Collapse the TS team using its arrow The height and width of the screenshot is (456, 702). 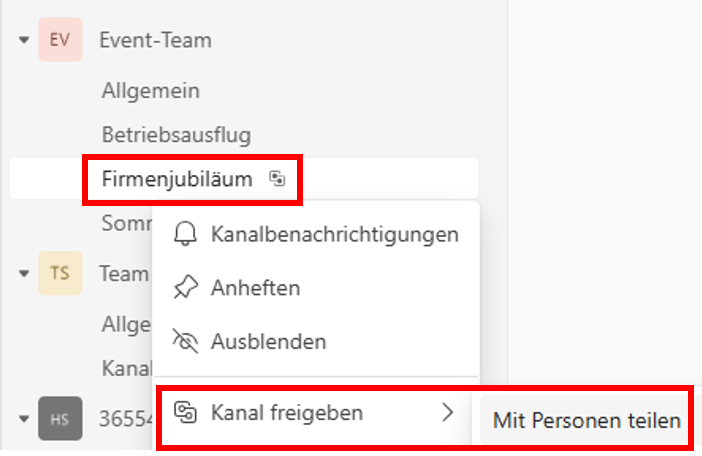point(24,273)
